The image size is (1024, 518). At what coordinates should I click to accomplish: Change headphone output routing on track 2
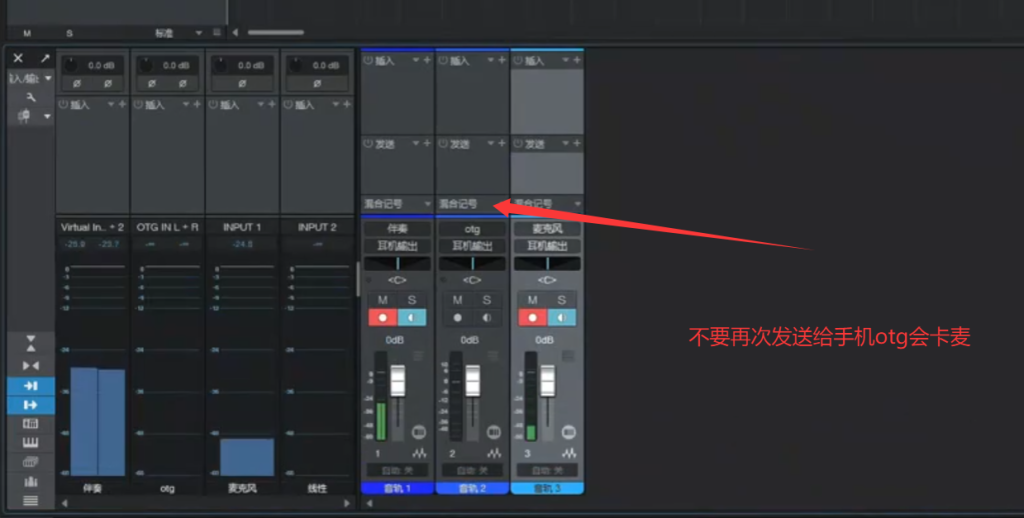click(472, 246)
